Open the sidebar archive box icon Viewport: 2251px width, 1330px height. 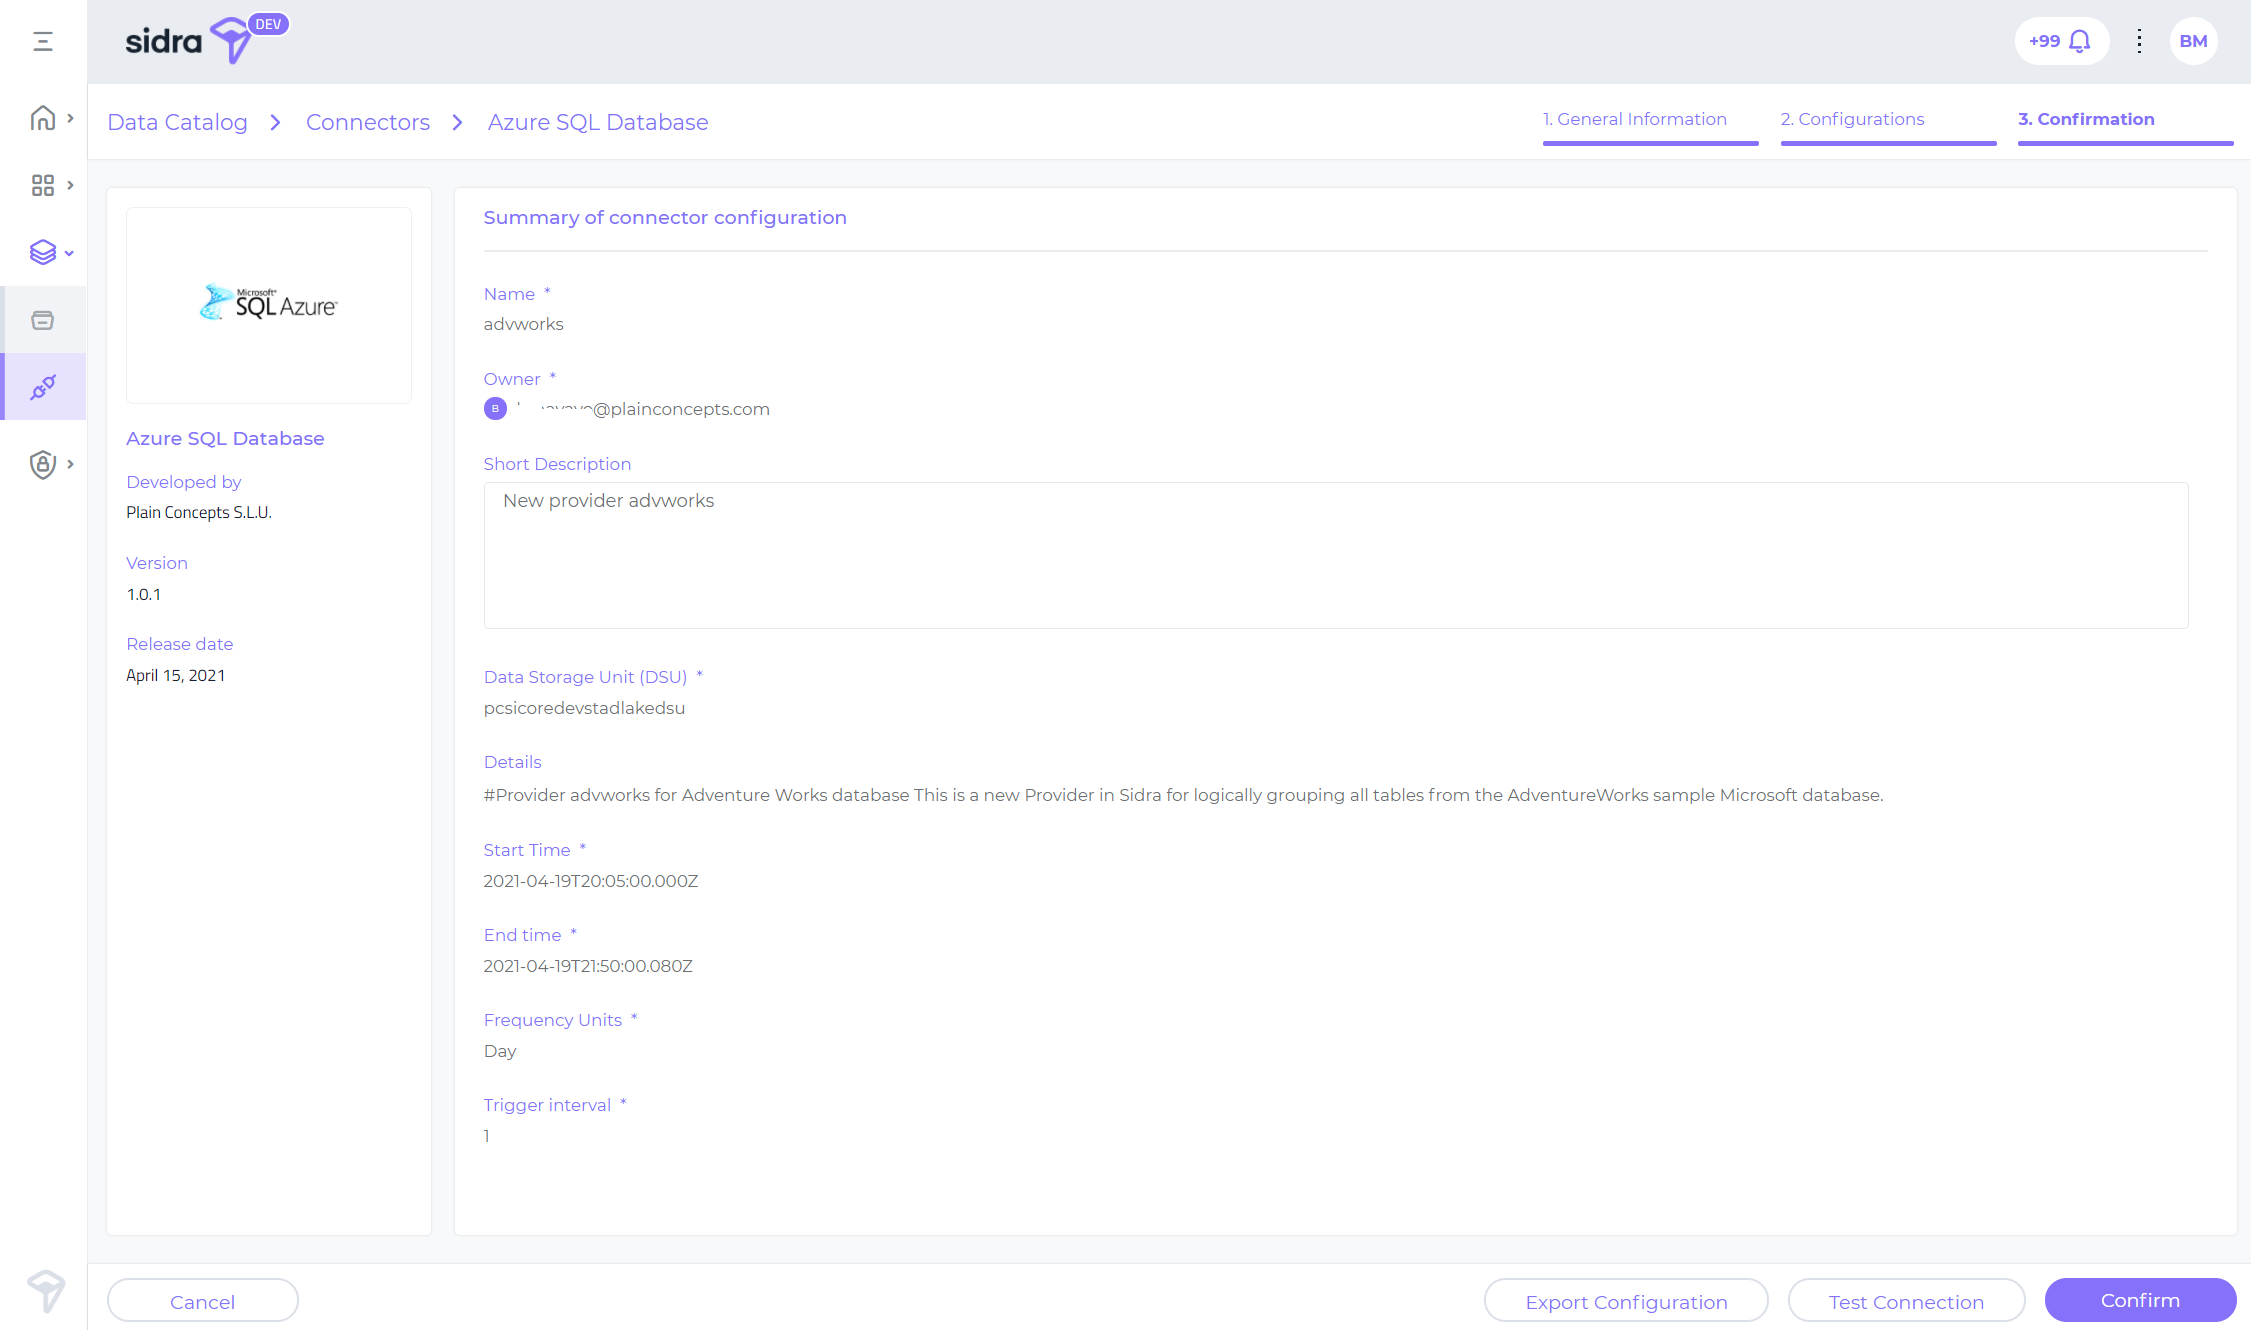click(42, 320)
